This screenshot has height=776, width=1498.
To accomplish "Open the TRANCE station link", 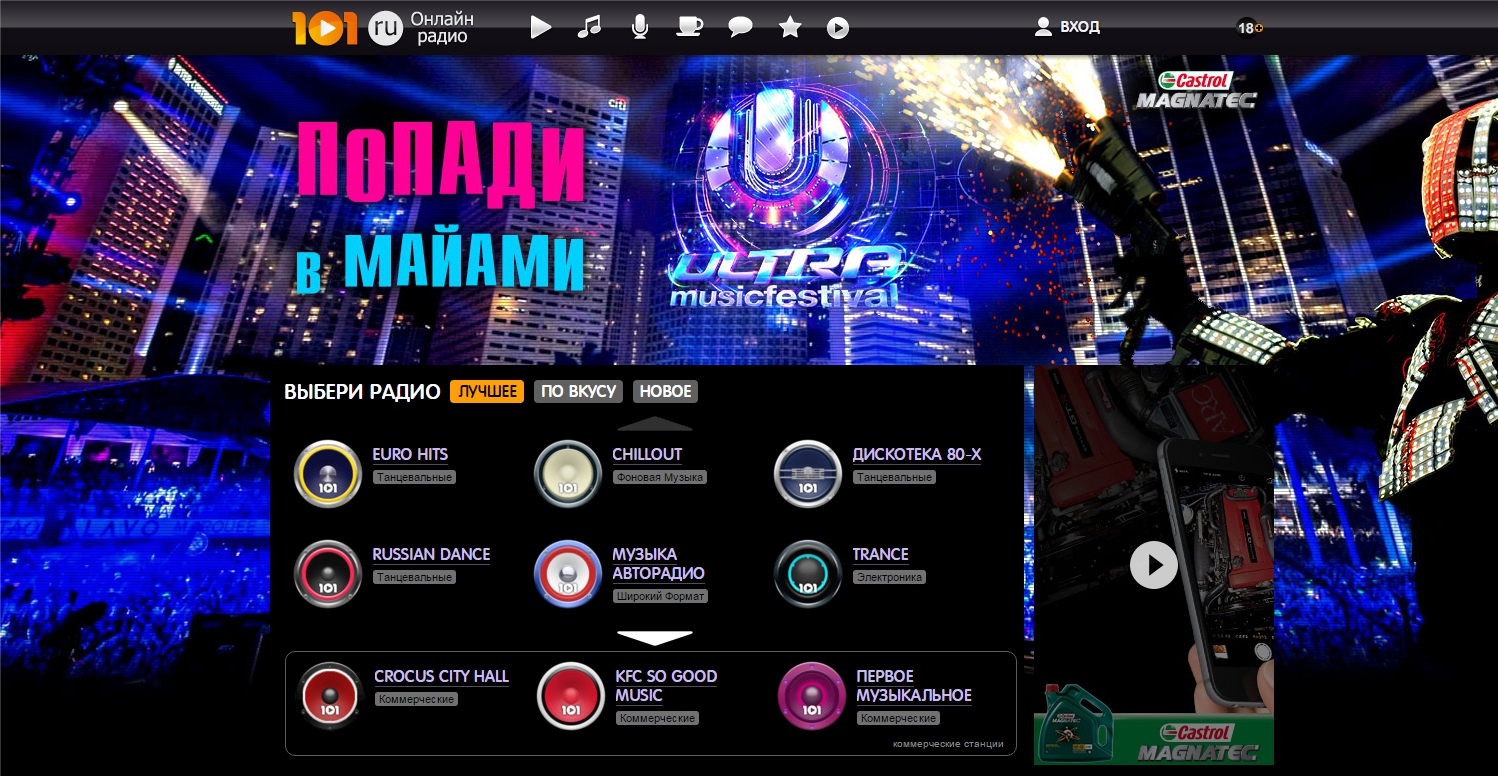I will tap(880, 554).
